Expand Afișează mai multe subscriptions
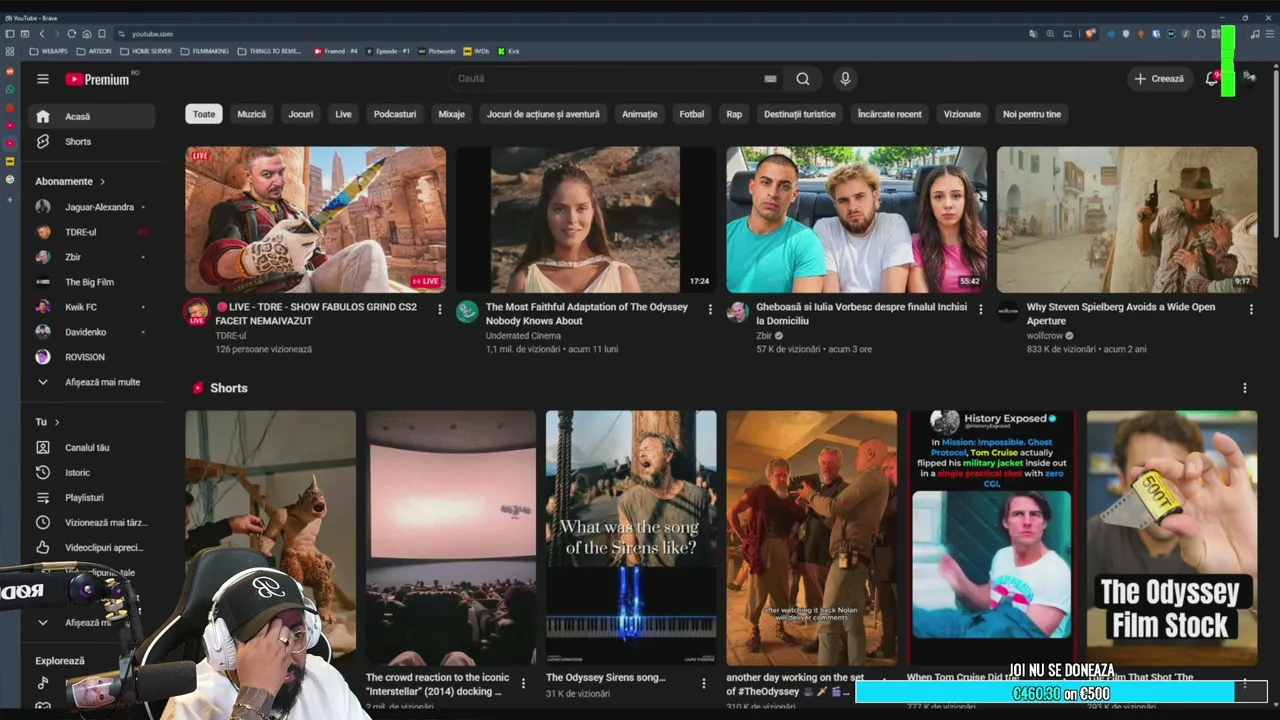 coord(92,382)
